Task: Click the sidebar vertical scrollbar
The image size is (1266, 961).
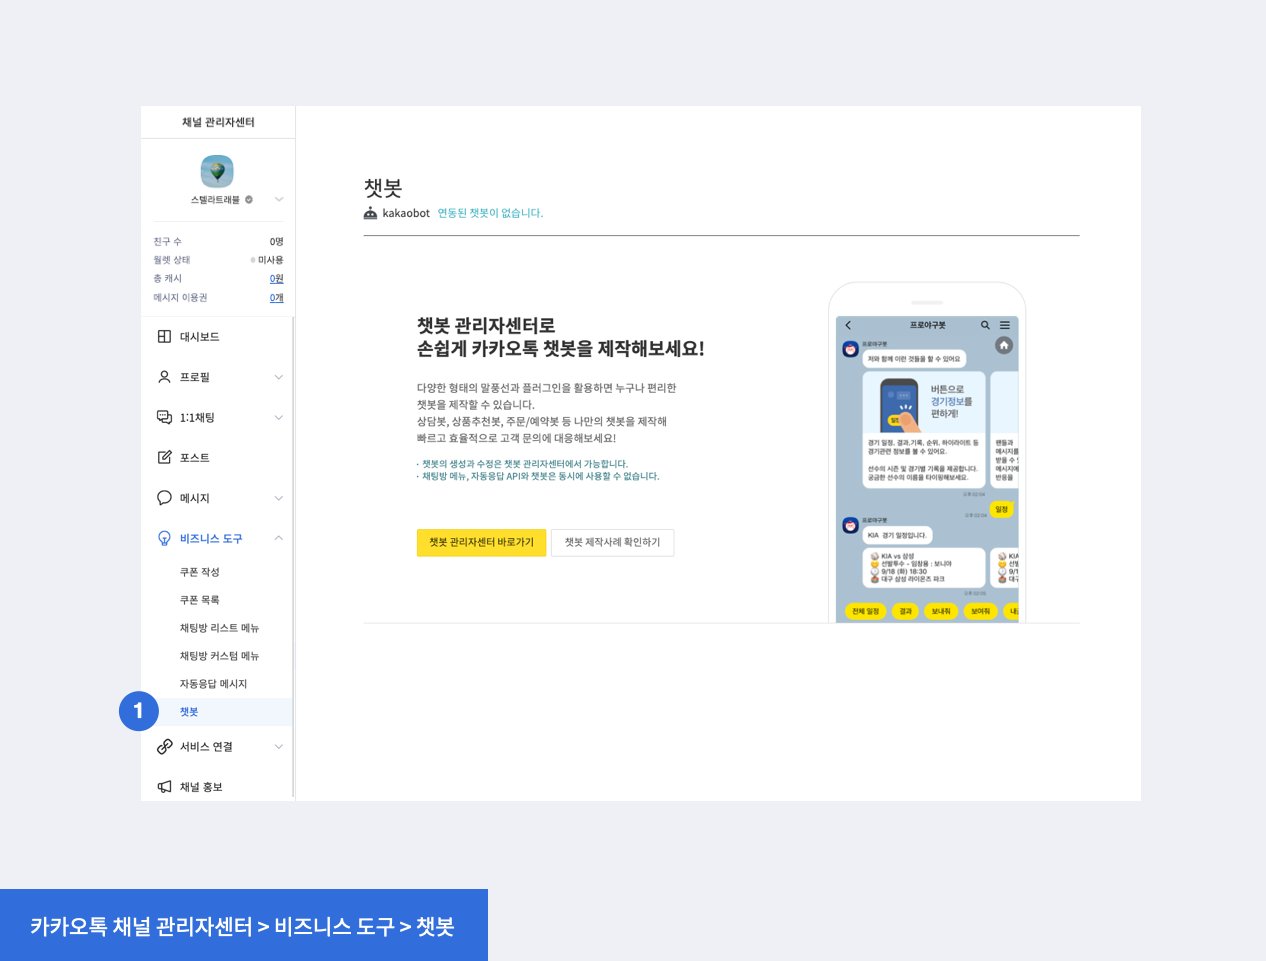Action: pos(293,558)
